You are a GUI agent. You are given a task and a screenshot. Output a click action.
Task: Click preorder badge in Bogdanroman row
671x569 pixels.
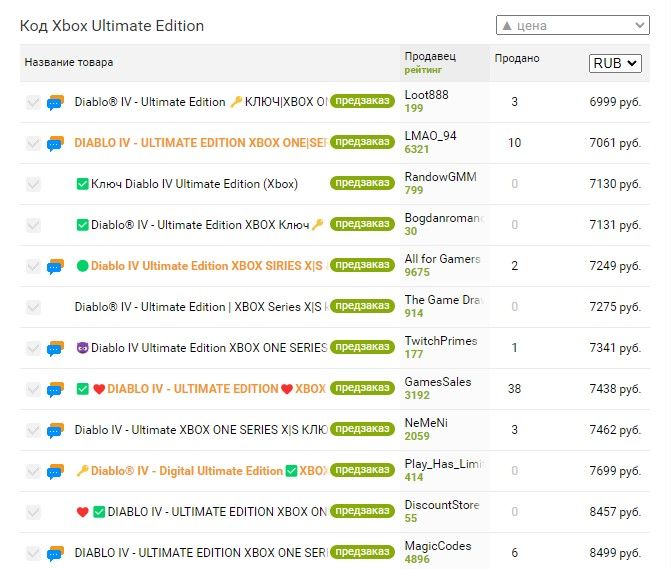click(362, 224)
